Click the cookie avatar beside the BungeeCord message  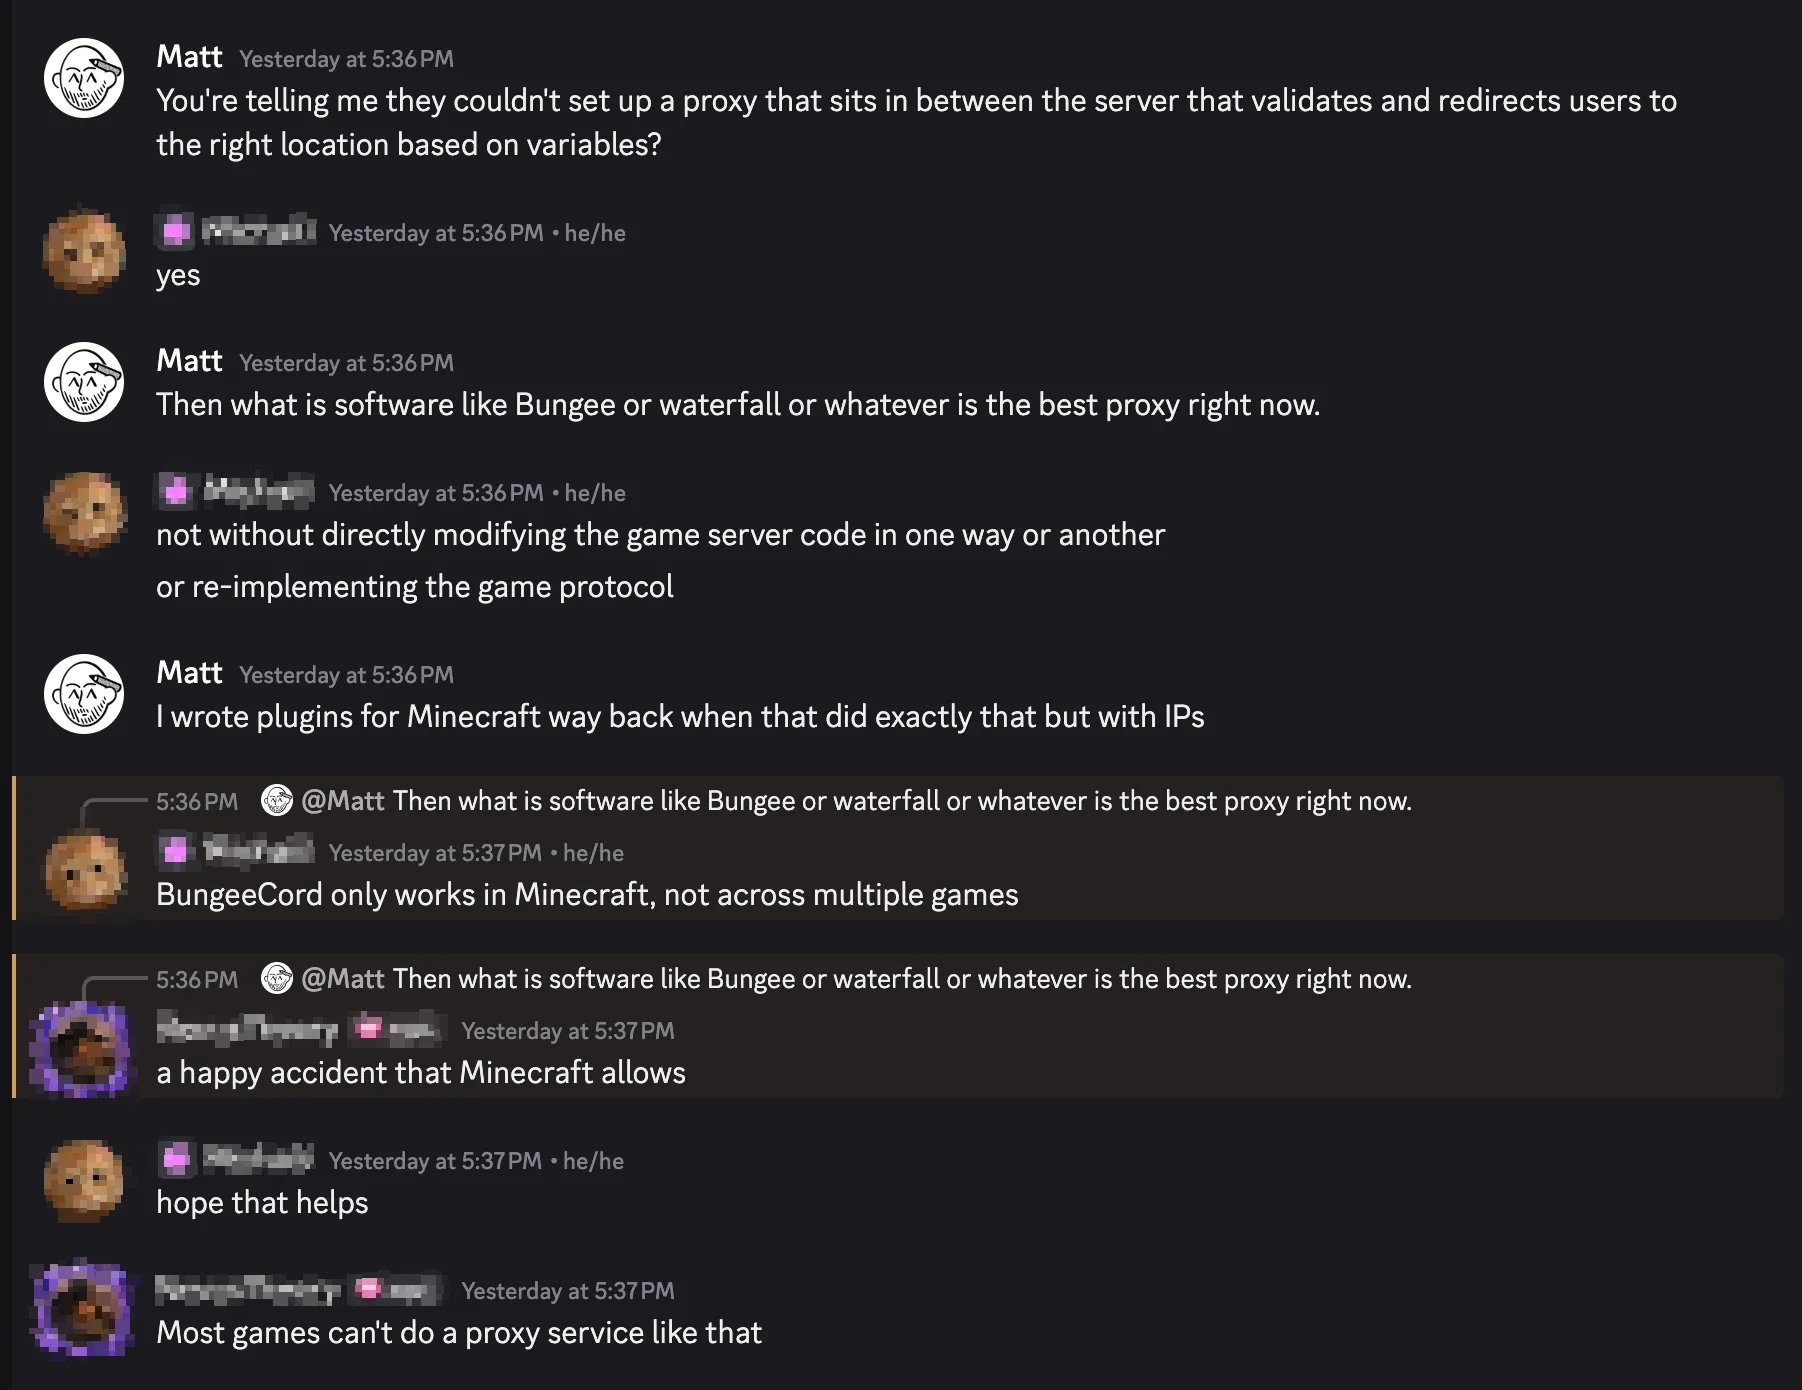coord(84,872)
